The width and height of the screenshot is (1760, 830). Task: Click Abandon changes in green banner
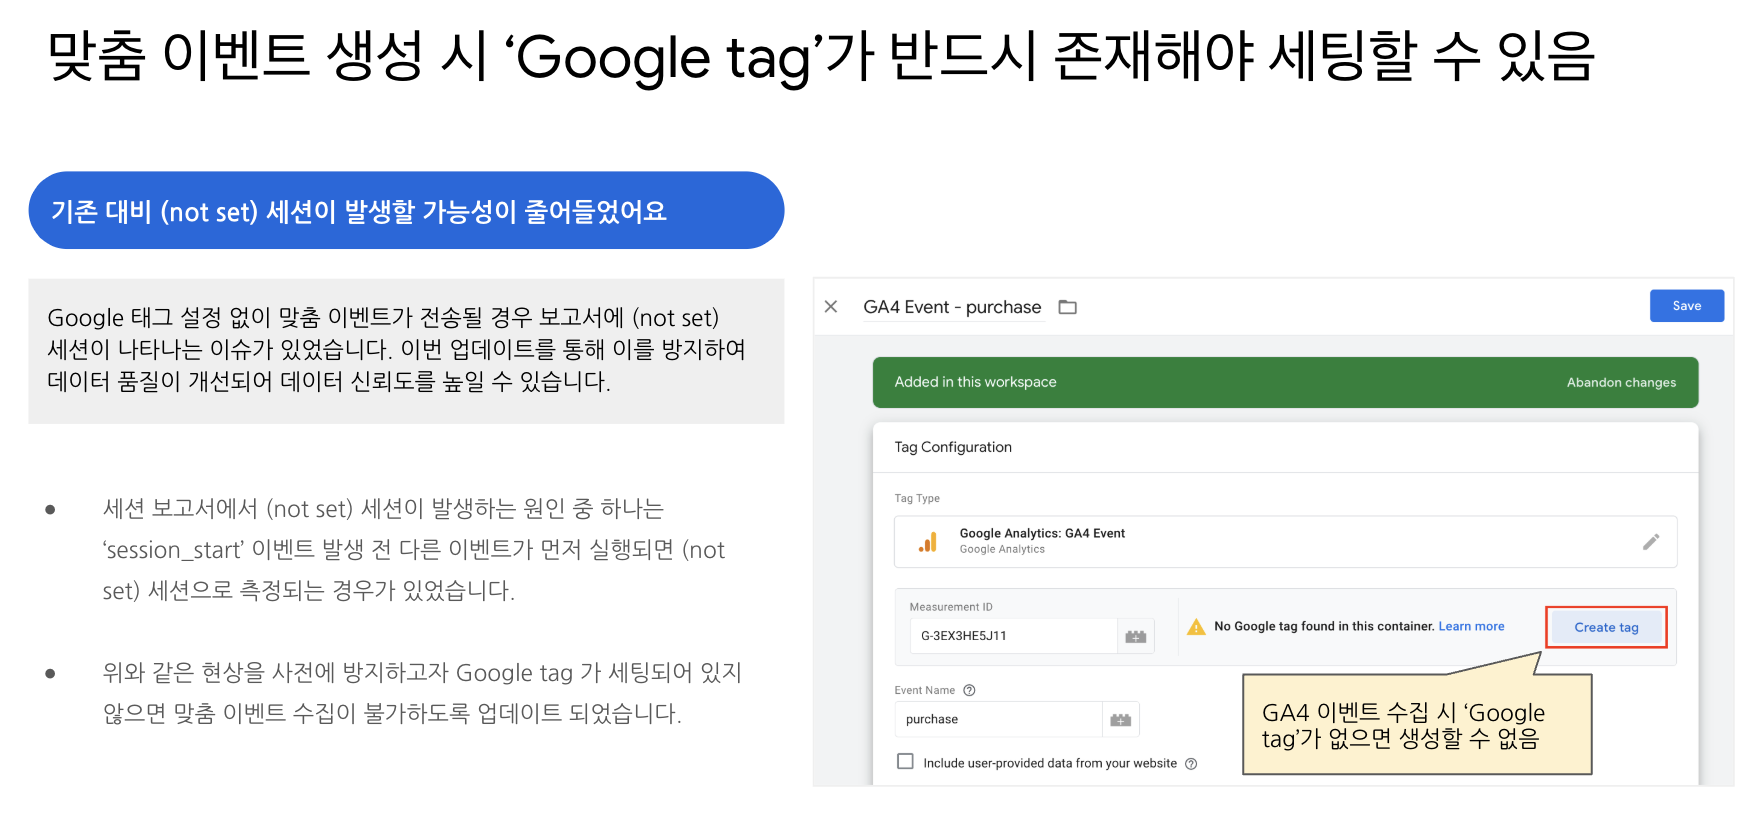[x=1621, y=382]
